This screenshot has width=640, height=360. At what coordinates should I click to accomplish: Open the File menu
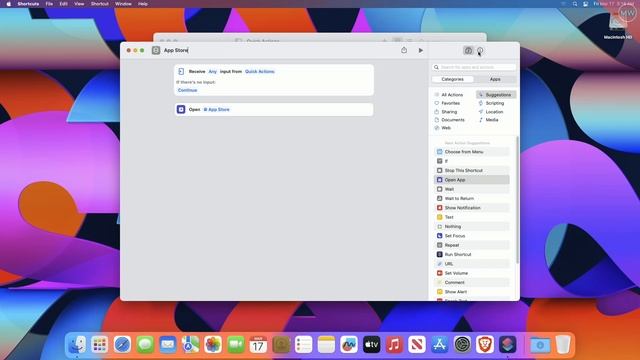[49, 4]
